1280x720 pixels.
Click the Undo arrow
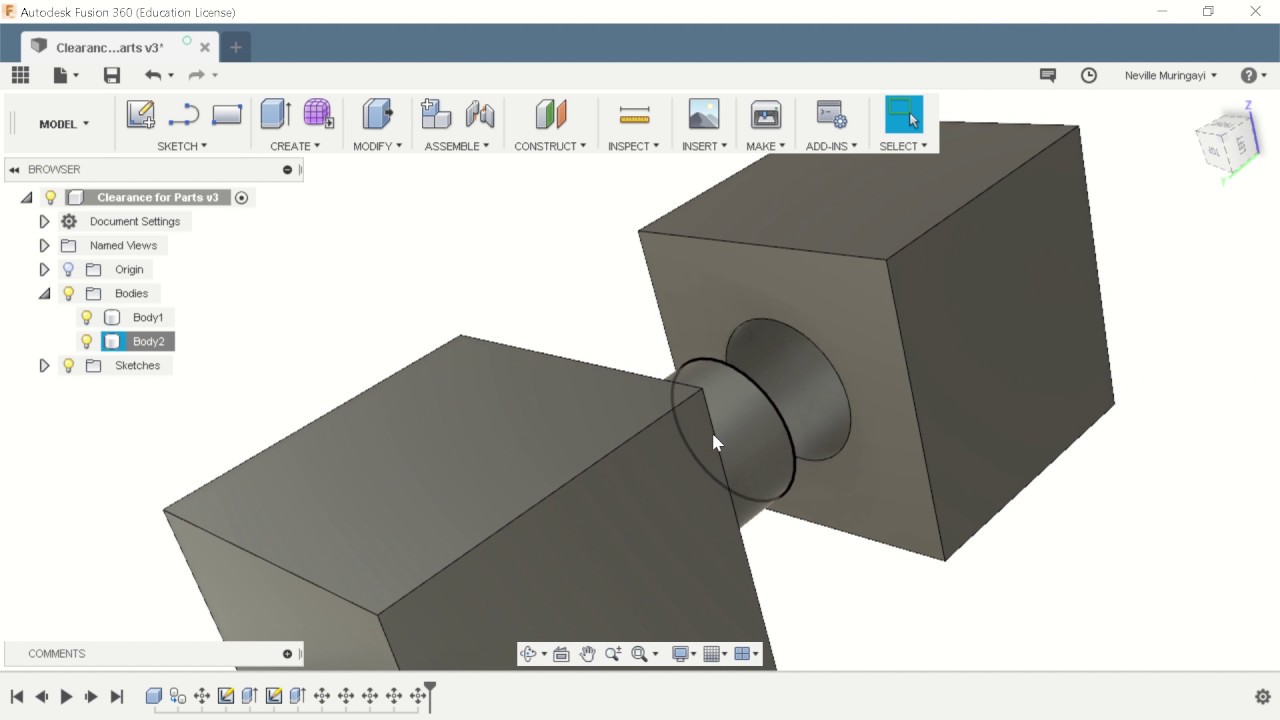[x=152, y=75]
